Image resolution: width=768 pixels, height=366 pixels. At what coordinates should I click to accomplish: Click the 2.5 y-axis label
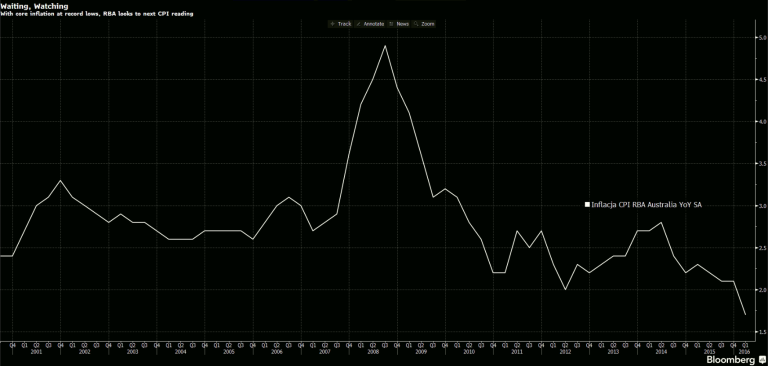(763, 248)
